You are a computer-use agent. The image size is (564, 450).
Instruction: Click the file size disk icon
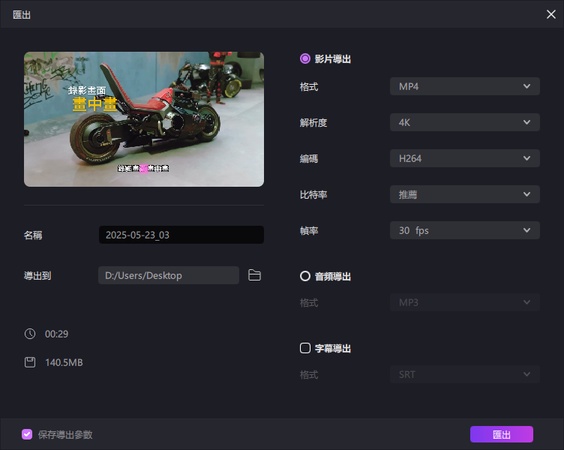(30, 362)
